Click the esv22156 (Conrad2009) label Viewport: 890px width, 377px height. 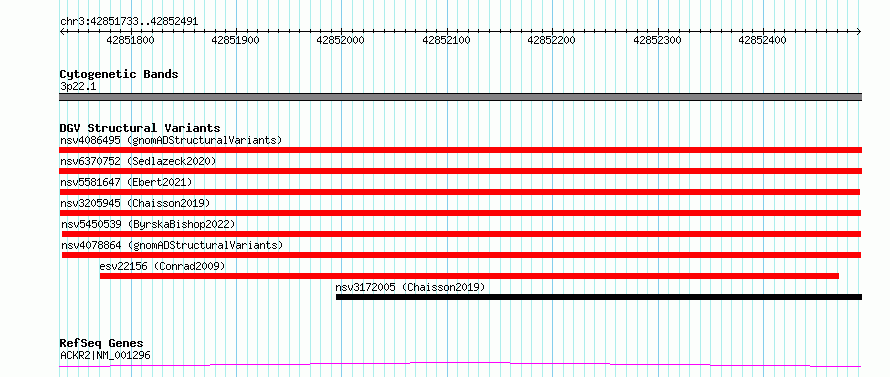pos(162,266)
